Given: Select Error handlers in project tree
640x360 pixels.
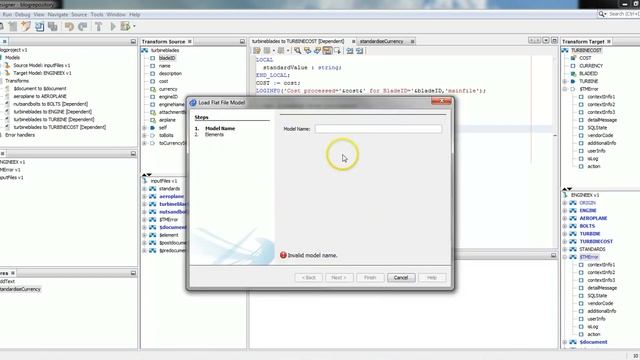Looking at the screenshot, I should (x=20, y=135).
